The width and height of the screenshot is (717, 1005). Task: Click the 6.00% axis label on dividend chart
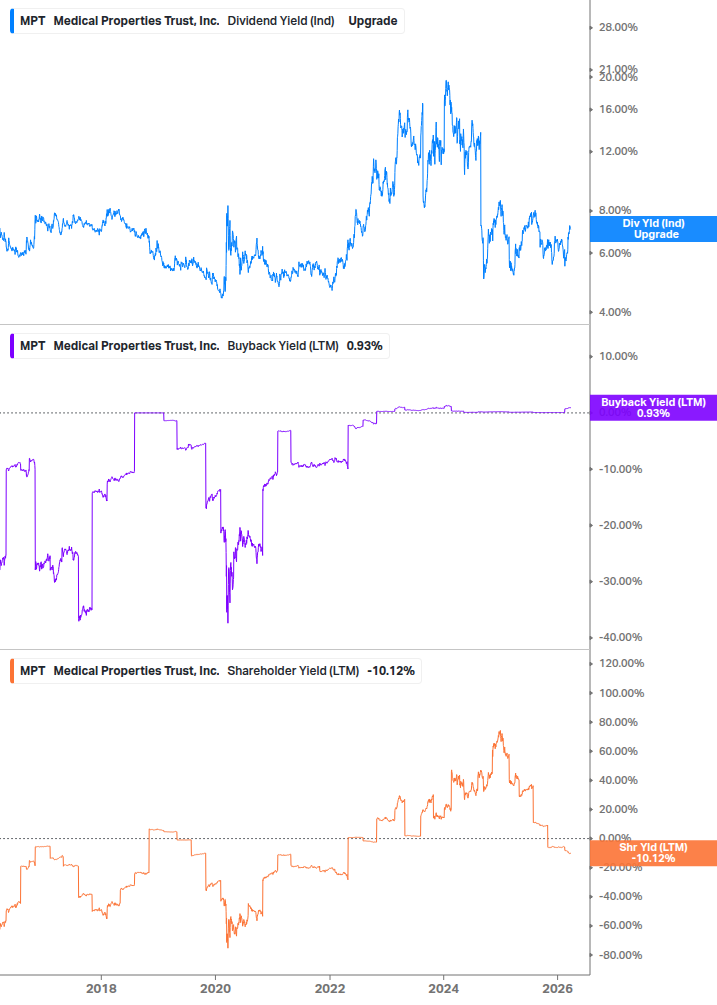click(x=615, y=253)
